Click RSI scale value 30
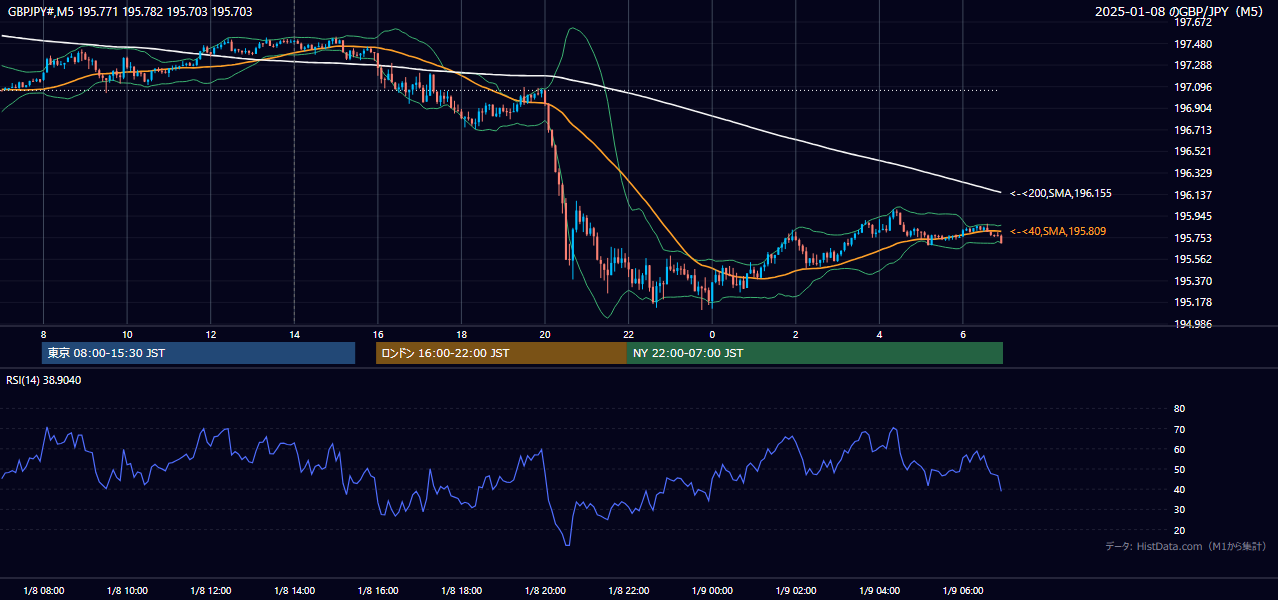The width and height of the screenshot is (1278, 600). tap(1179, 510)
